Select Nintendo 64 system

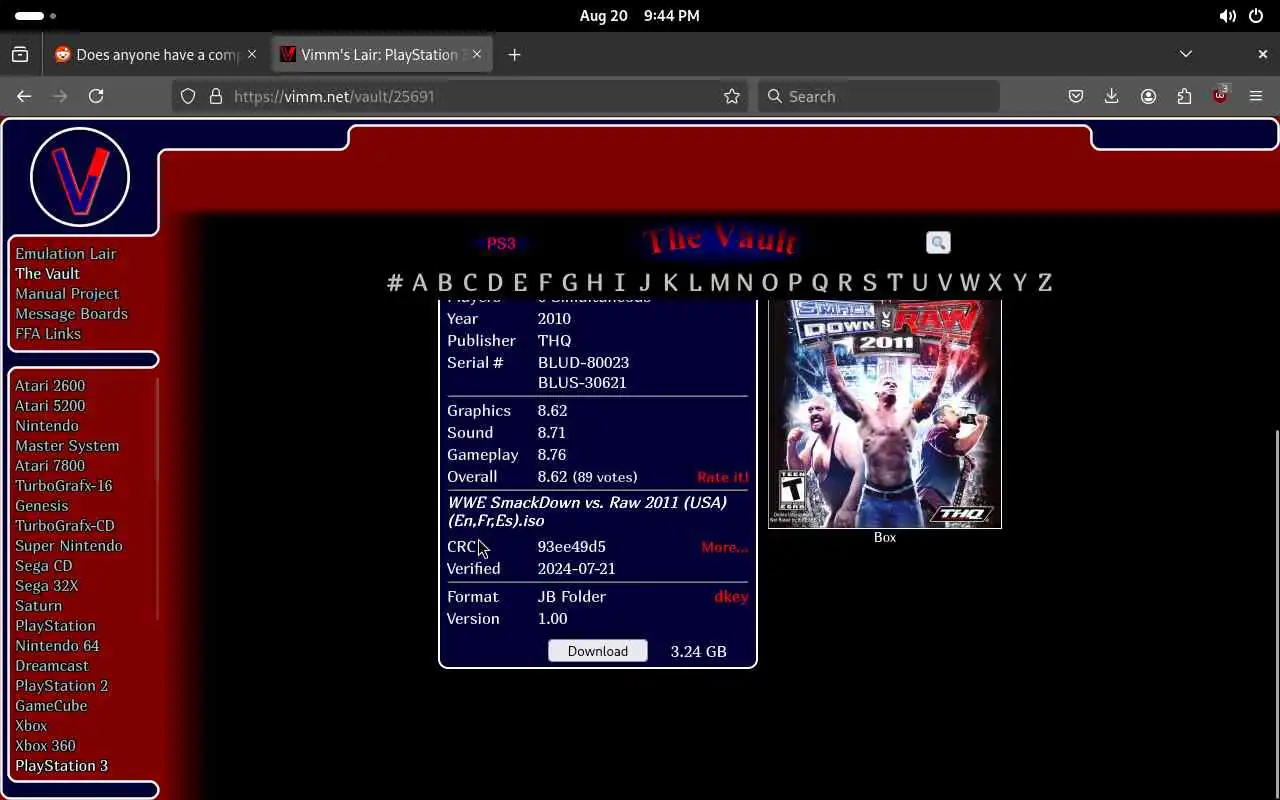(57, 646)
